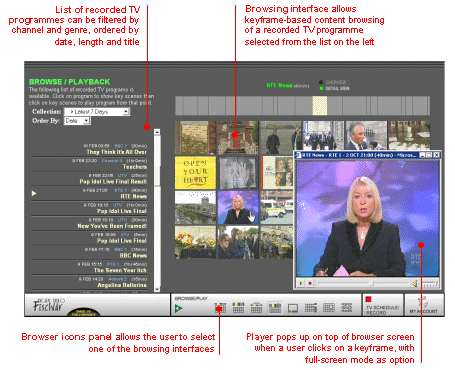The width and height of the screenshot is (455, 370).
Task: Click the programme list scrollbar up arrow
Action: coord(157,132)
